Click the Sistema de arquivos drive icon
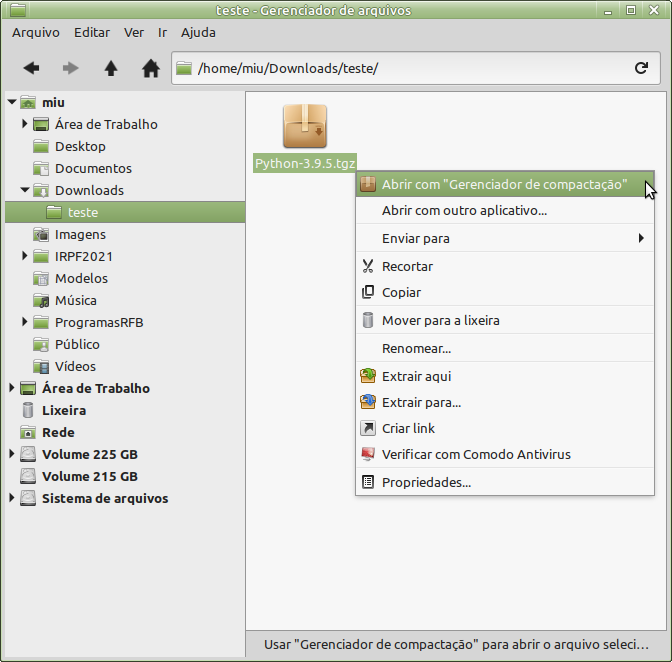Screen dimensions: 672x662 pyautogui.click(x=28, y=498)
